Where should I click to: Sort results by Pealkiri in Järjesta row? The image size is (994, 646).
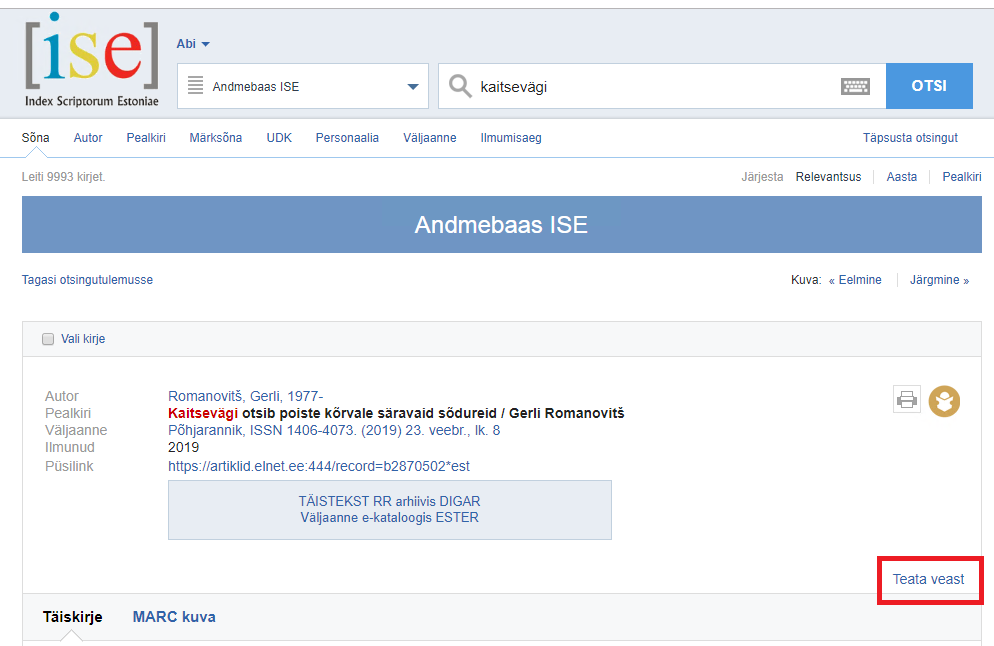pyautogui.click(x=962, y=177)
